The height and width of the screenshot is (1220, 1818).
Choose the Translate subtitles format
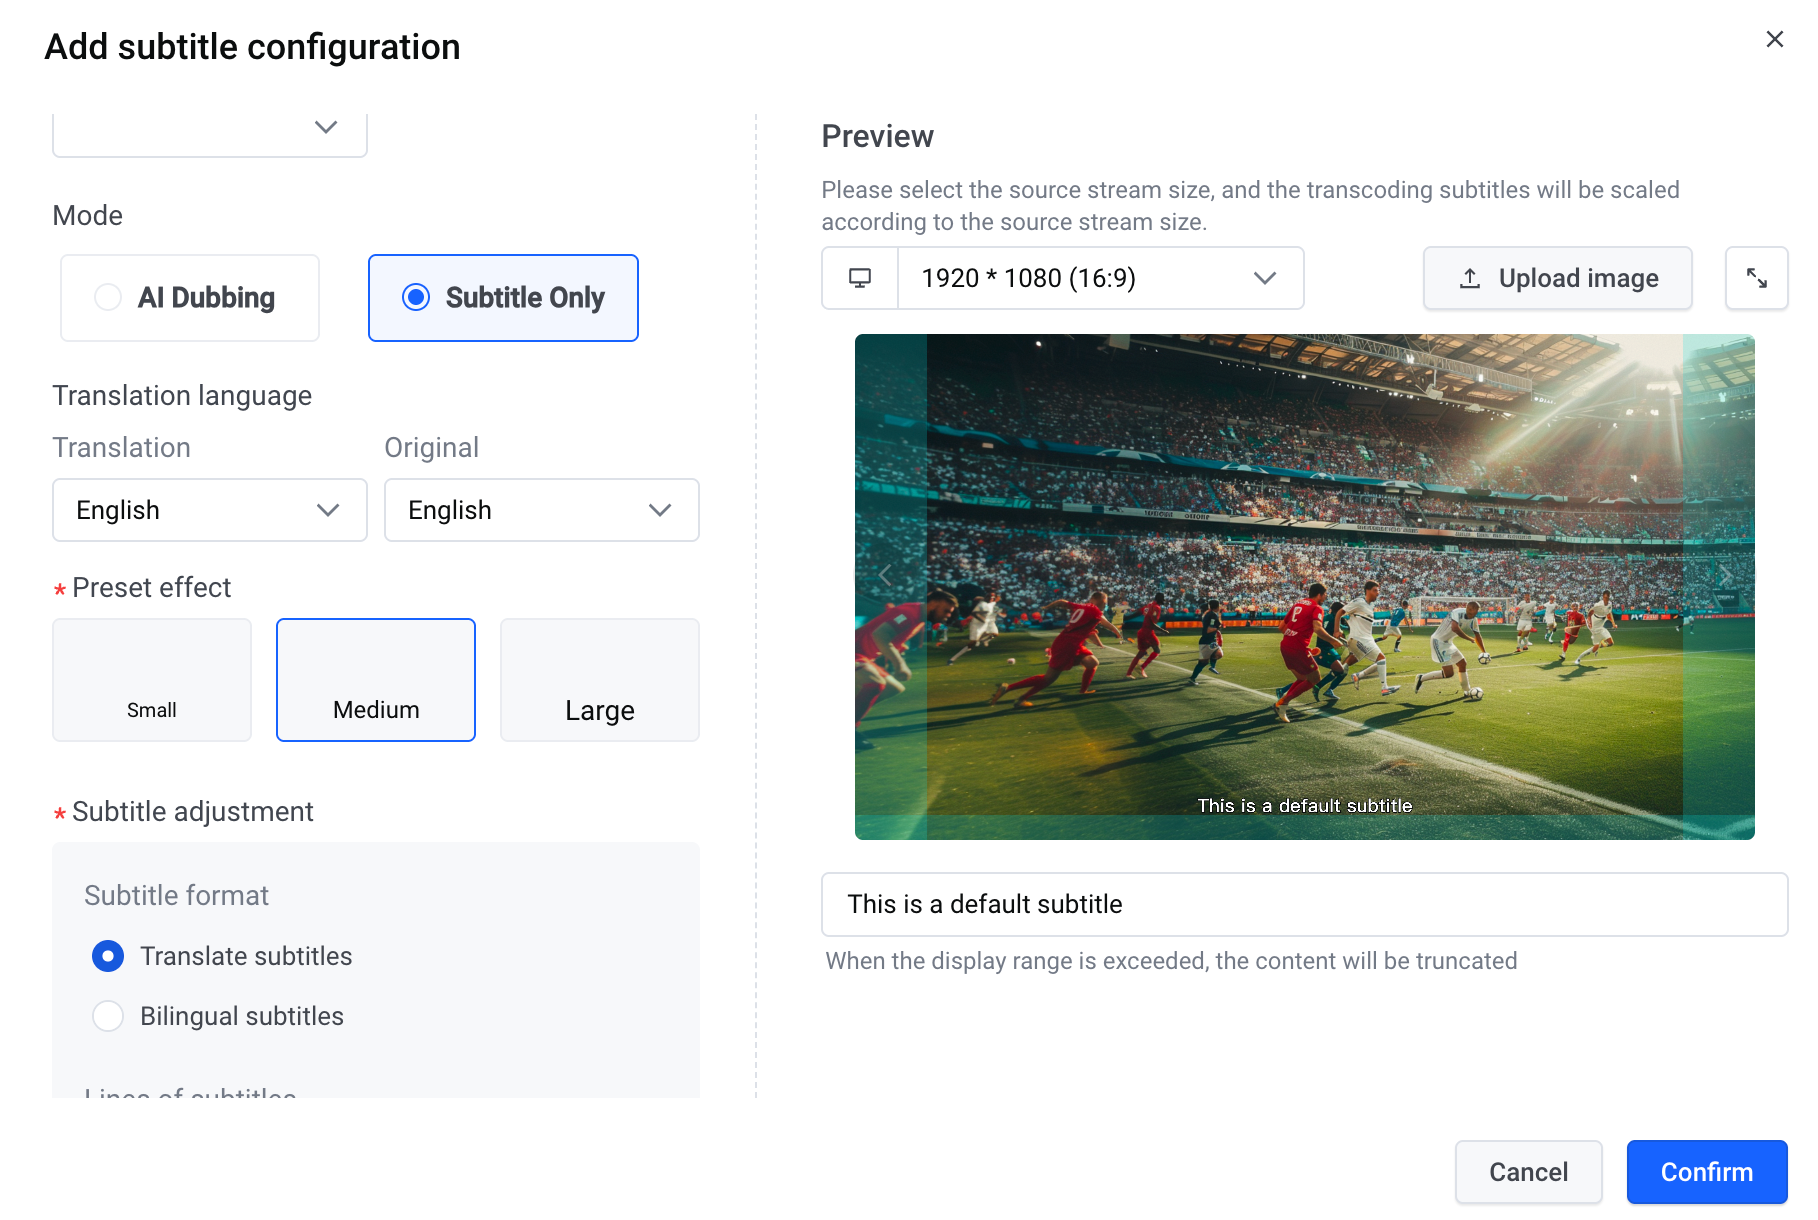[x=222, y=956]
